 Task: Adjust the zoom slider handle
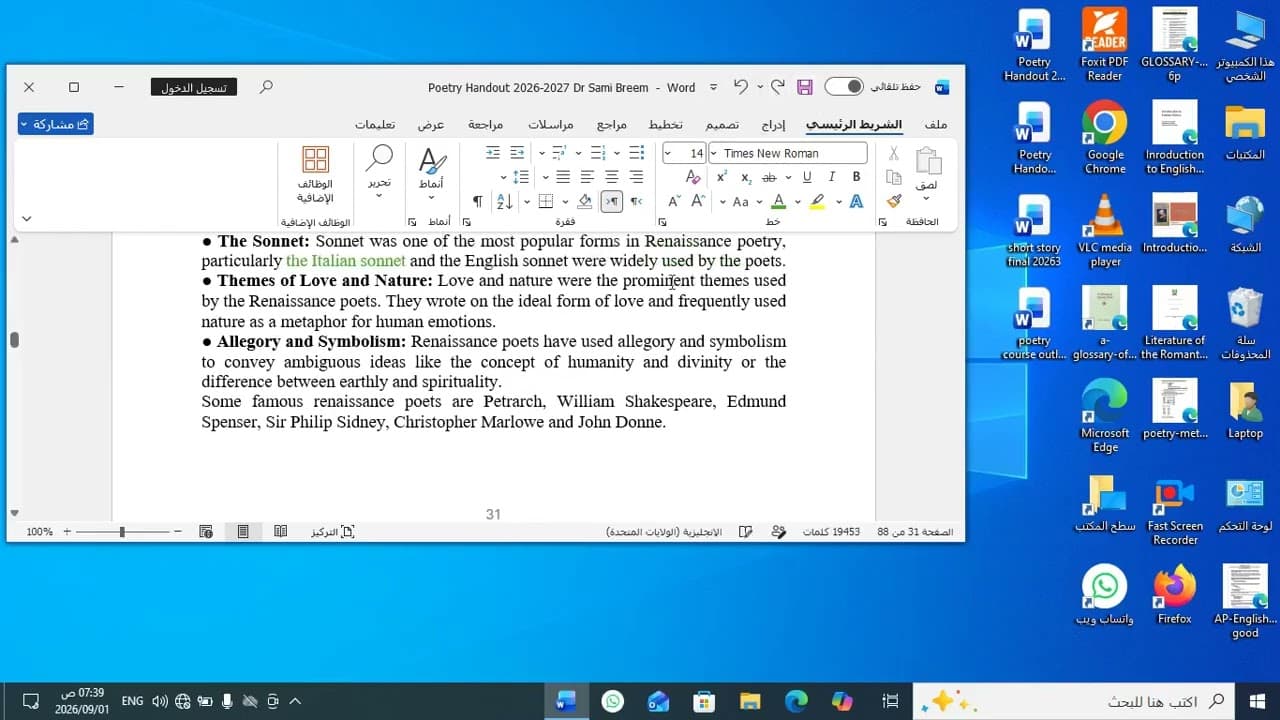click(122, 532)
